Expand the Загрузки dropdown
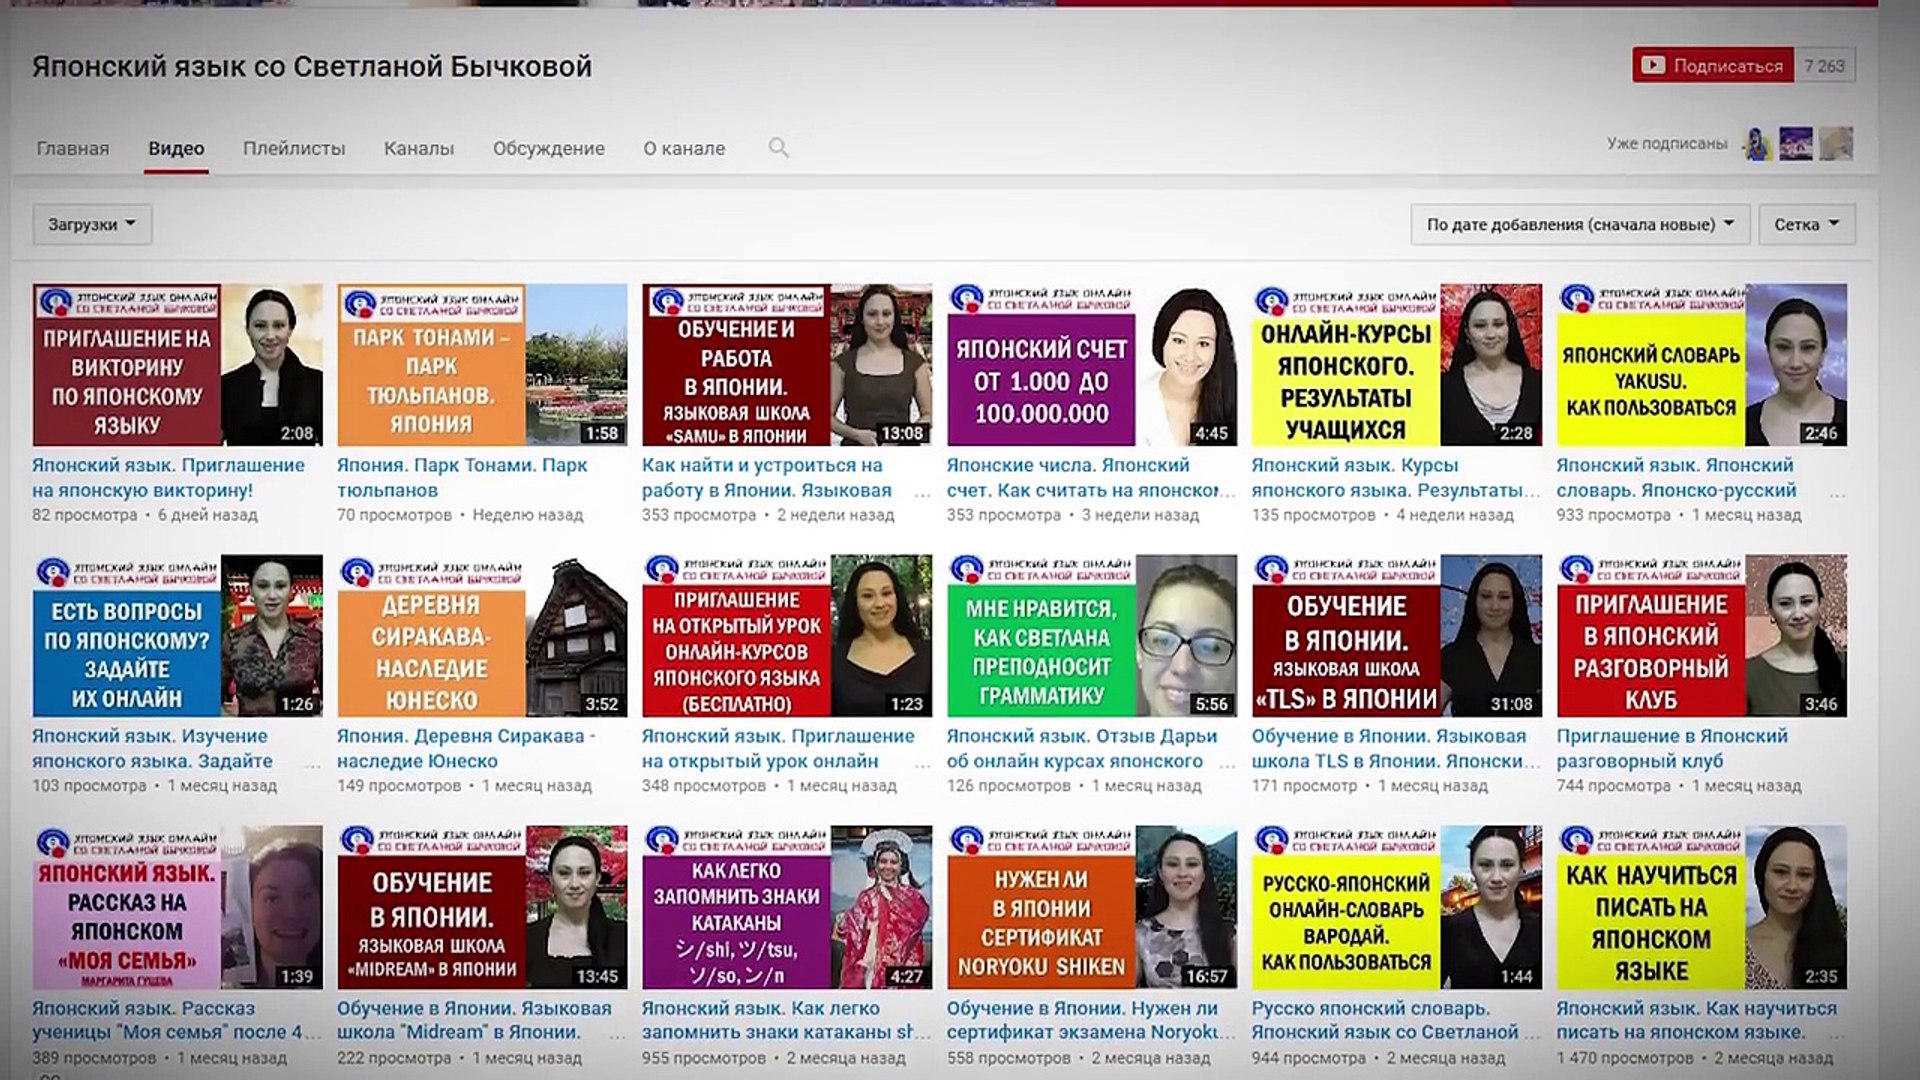The width and height of the screenshot is (1920, 1080). tap(92, 225)
